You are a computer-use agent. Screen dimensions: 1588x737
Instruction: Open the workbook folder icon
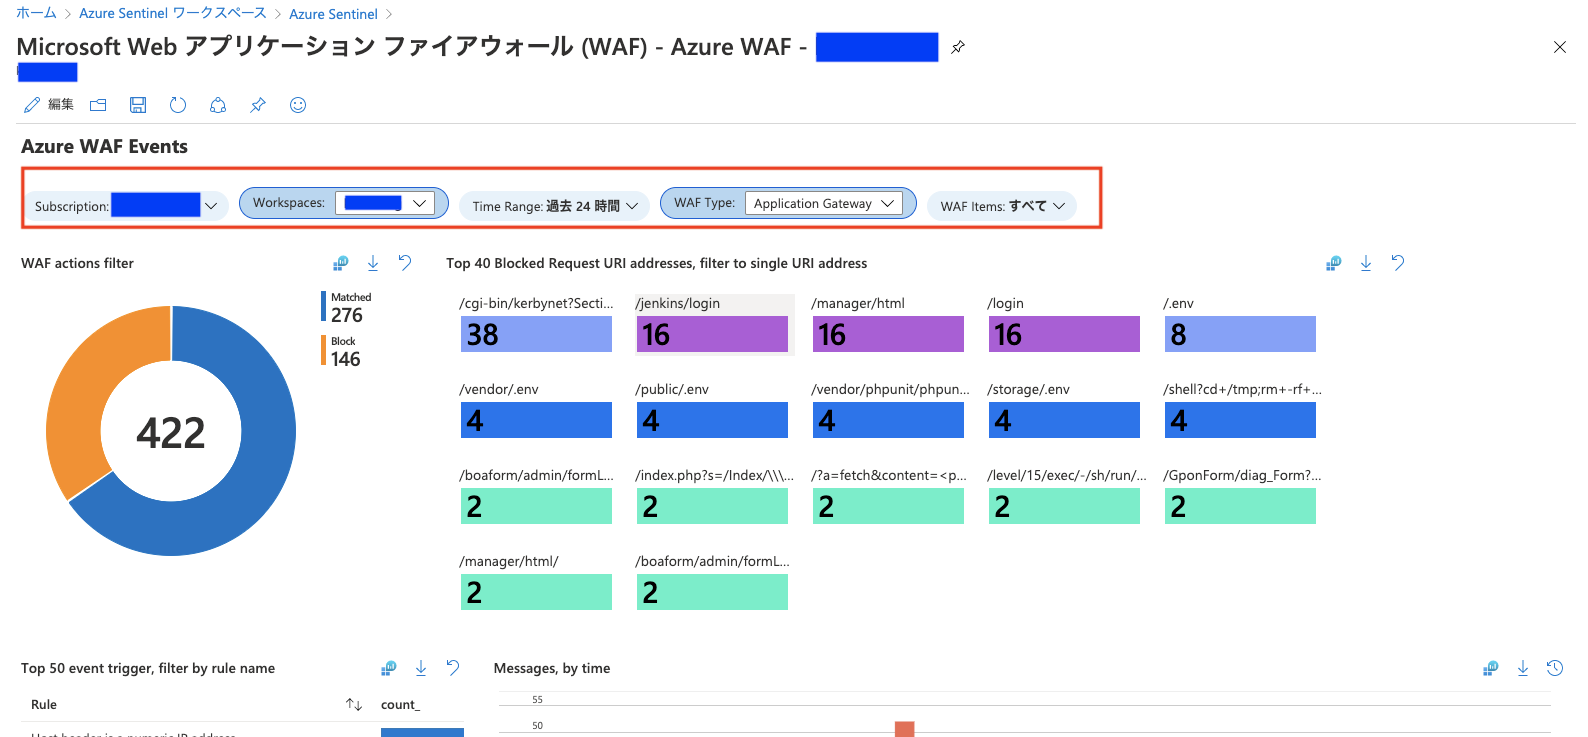coord(98,105)
